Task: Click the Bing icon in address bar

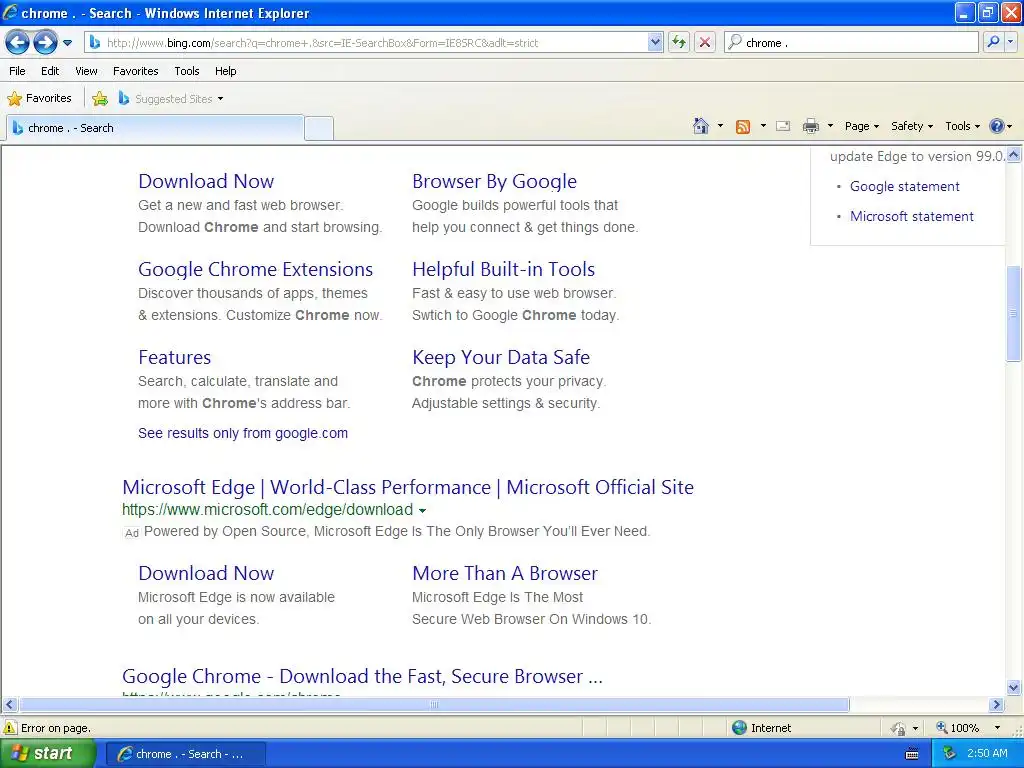Action: click(95, 42)
